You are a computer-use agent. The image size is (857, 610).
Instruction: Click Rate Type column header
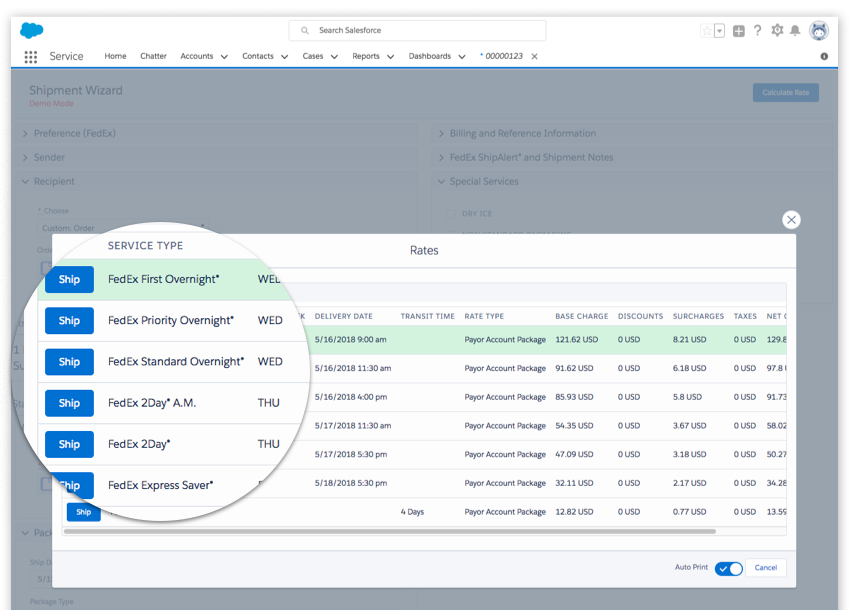(484, 316)
